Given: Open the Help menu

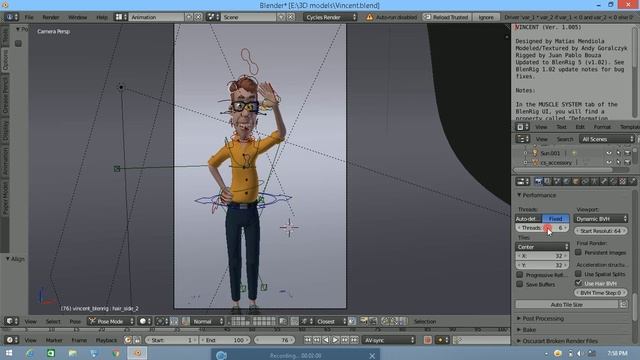Looking at the screenshot, I should click(102, 17).
